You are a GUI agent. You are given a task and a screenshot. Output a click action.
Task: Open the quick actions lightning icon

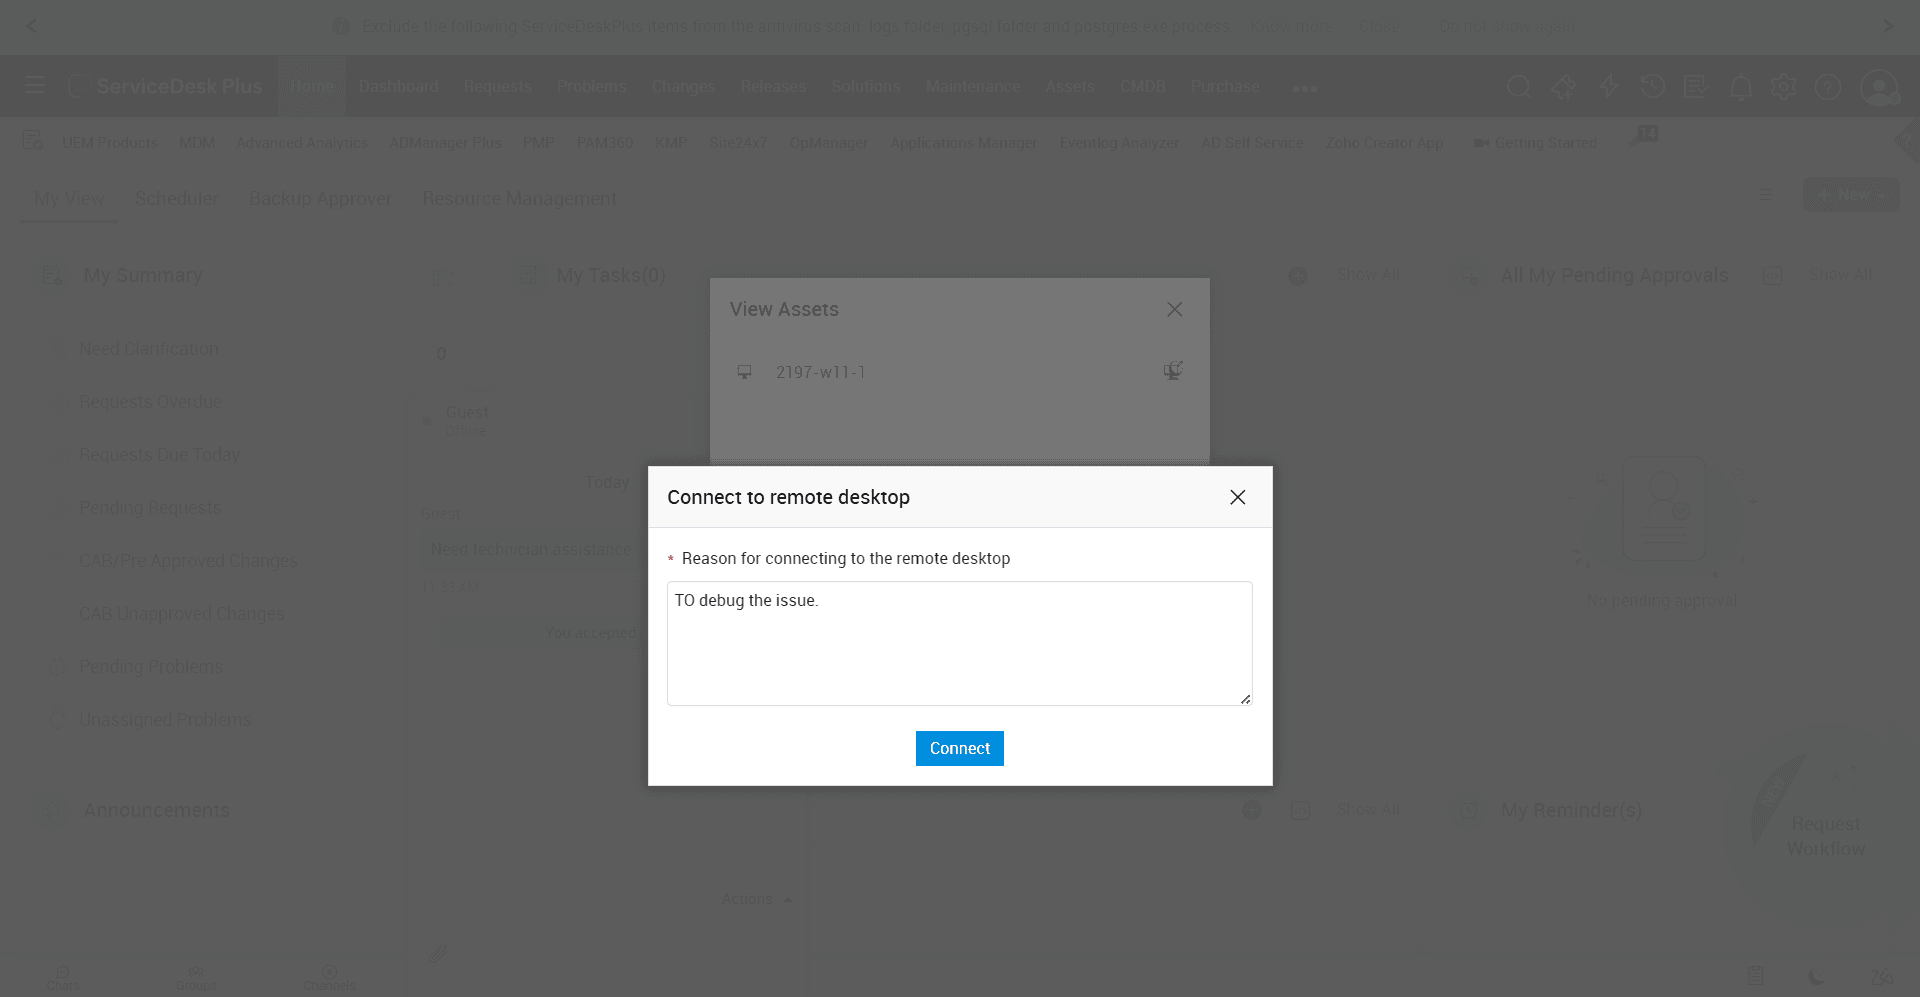1608,87
